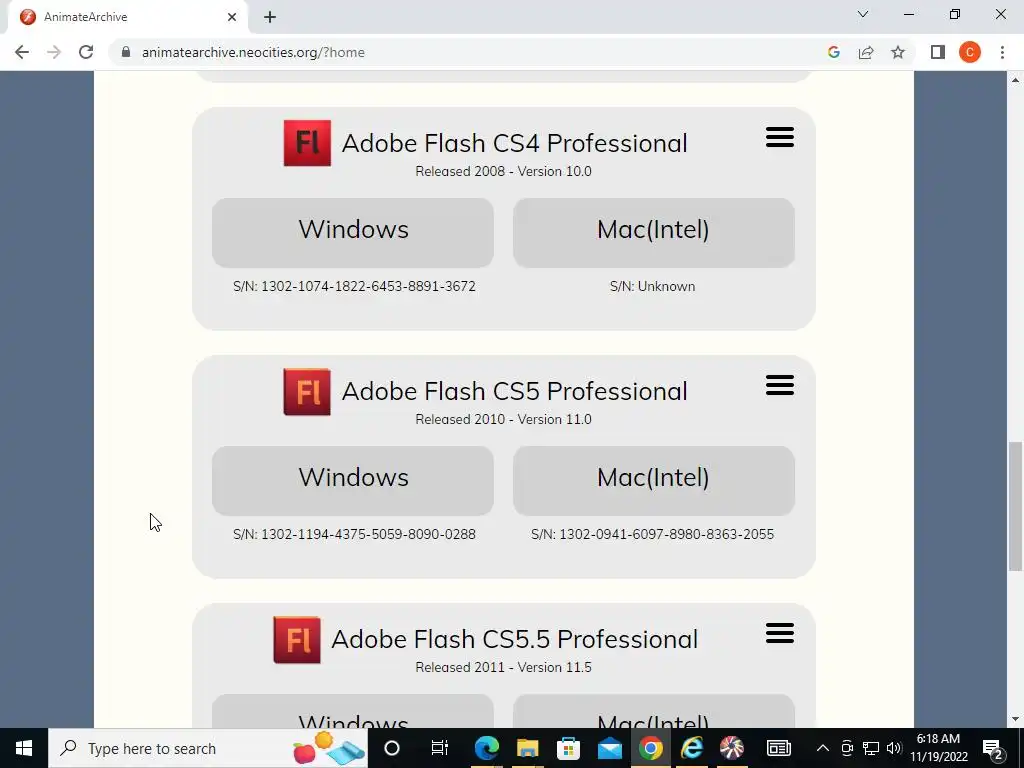
Task: Open Cortana from the taskbar
Action: pos(392,748)
